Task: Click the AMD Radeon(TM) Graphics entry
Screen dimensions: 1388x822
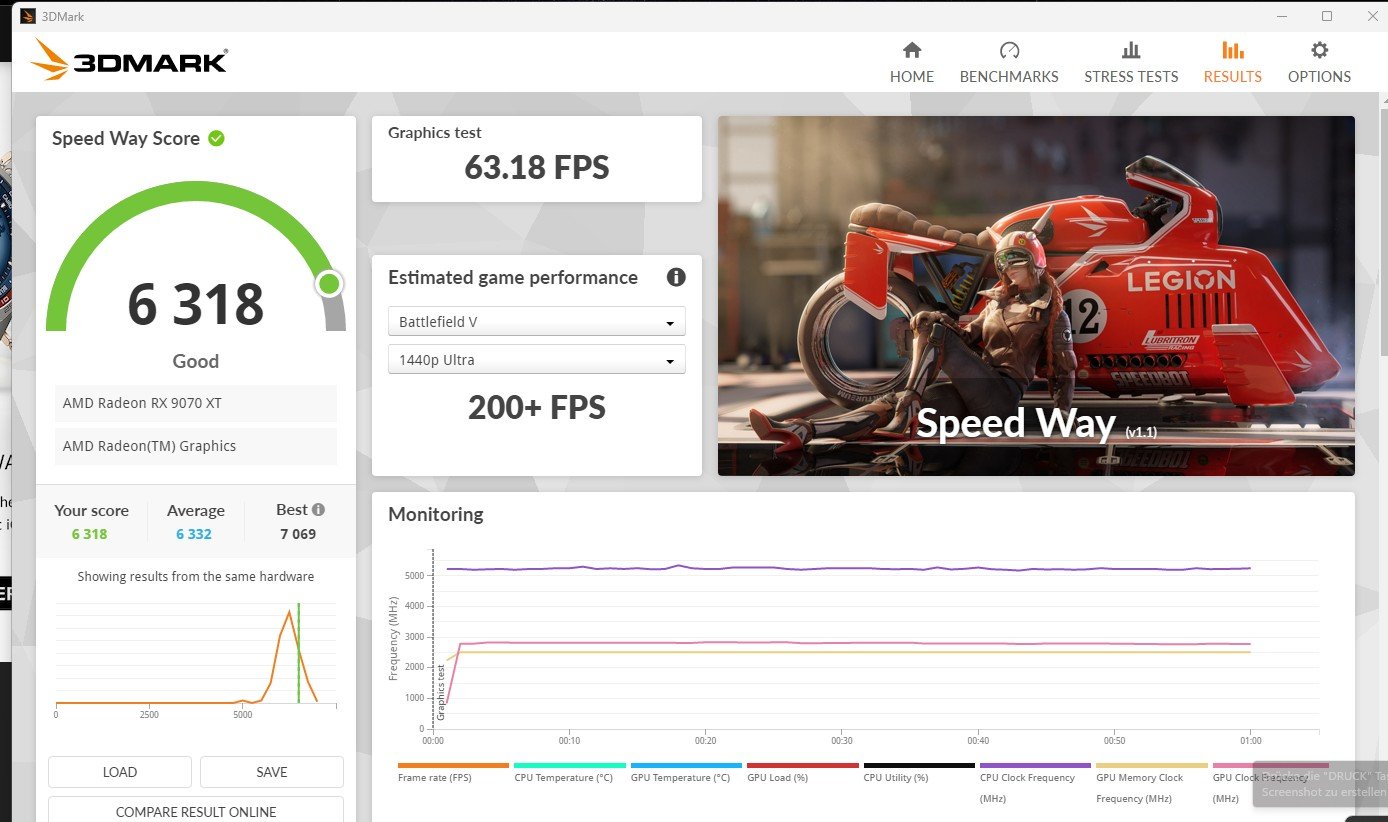Action: pyautogui.click(x=196, y=446)
